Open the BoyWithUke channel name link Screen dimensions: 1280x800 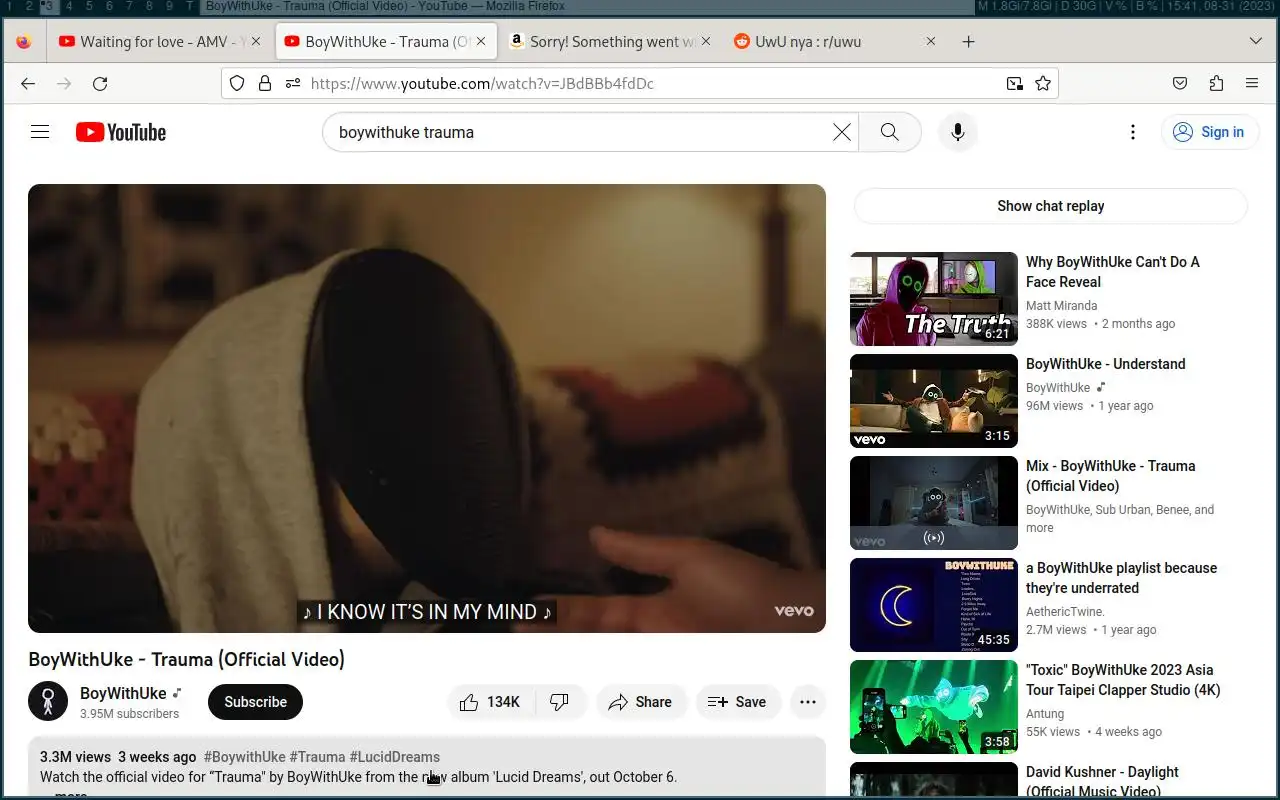123,693
